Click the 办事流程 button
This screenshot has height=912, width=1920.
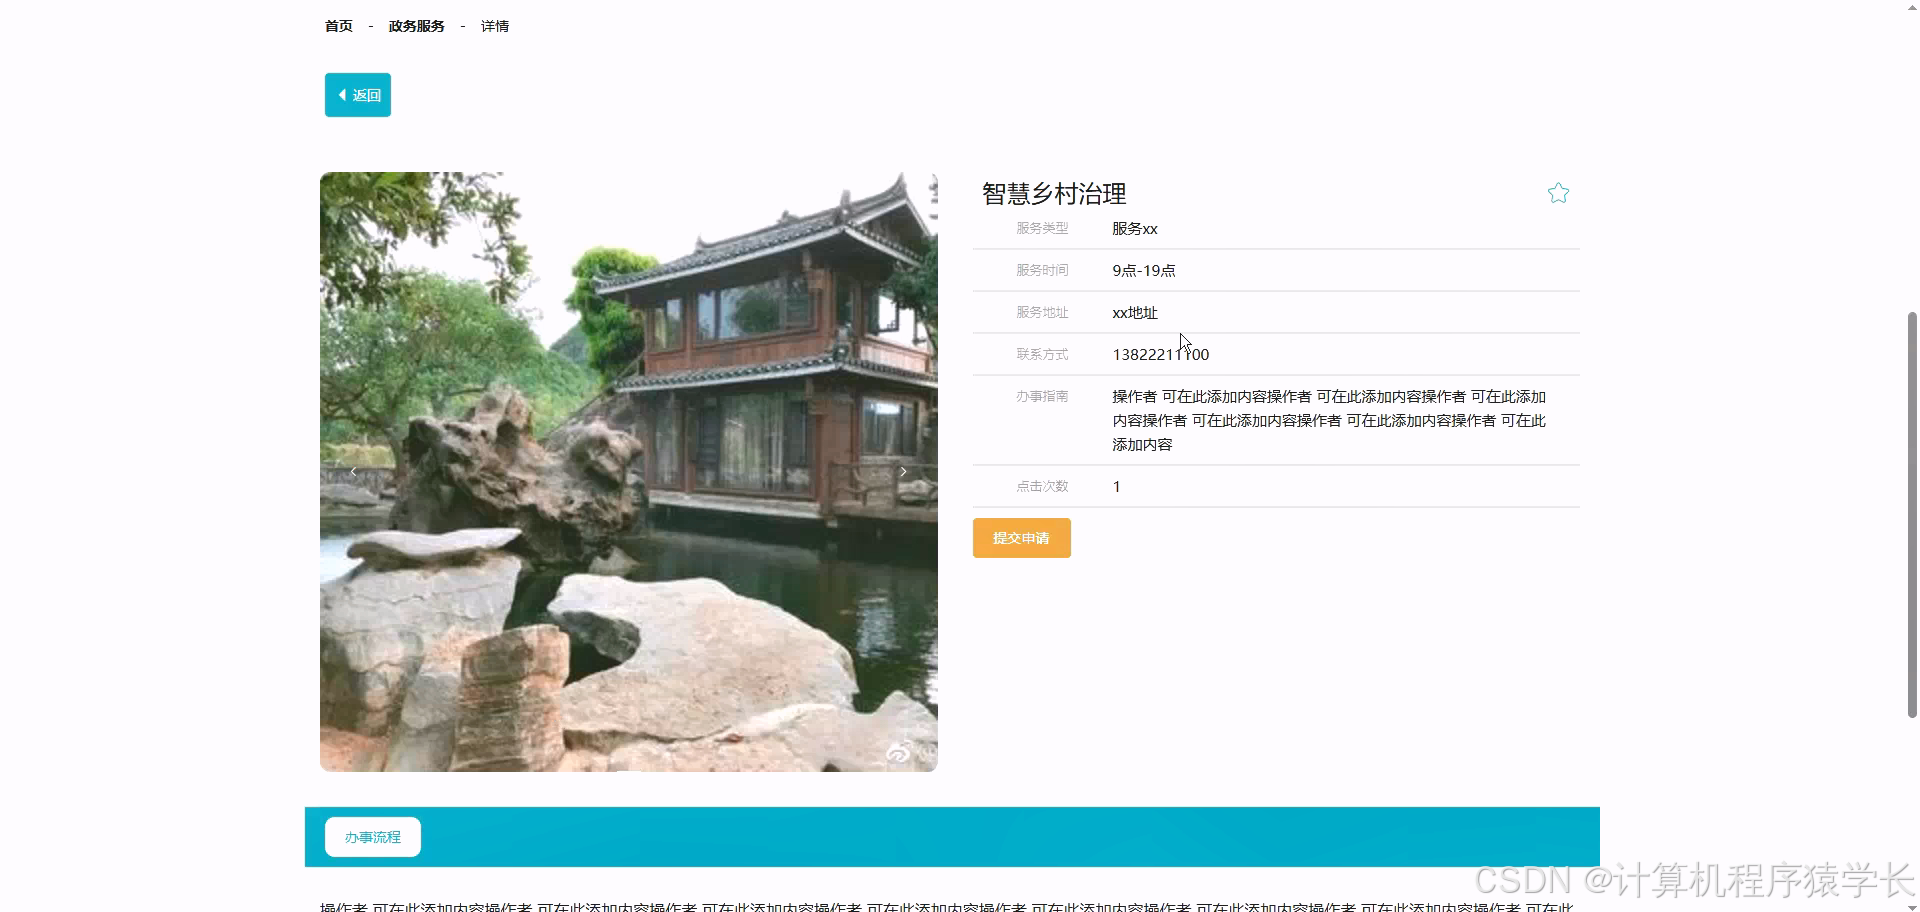pos(371,837)
